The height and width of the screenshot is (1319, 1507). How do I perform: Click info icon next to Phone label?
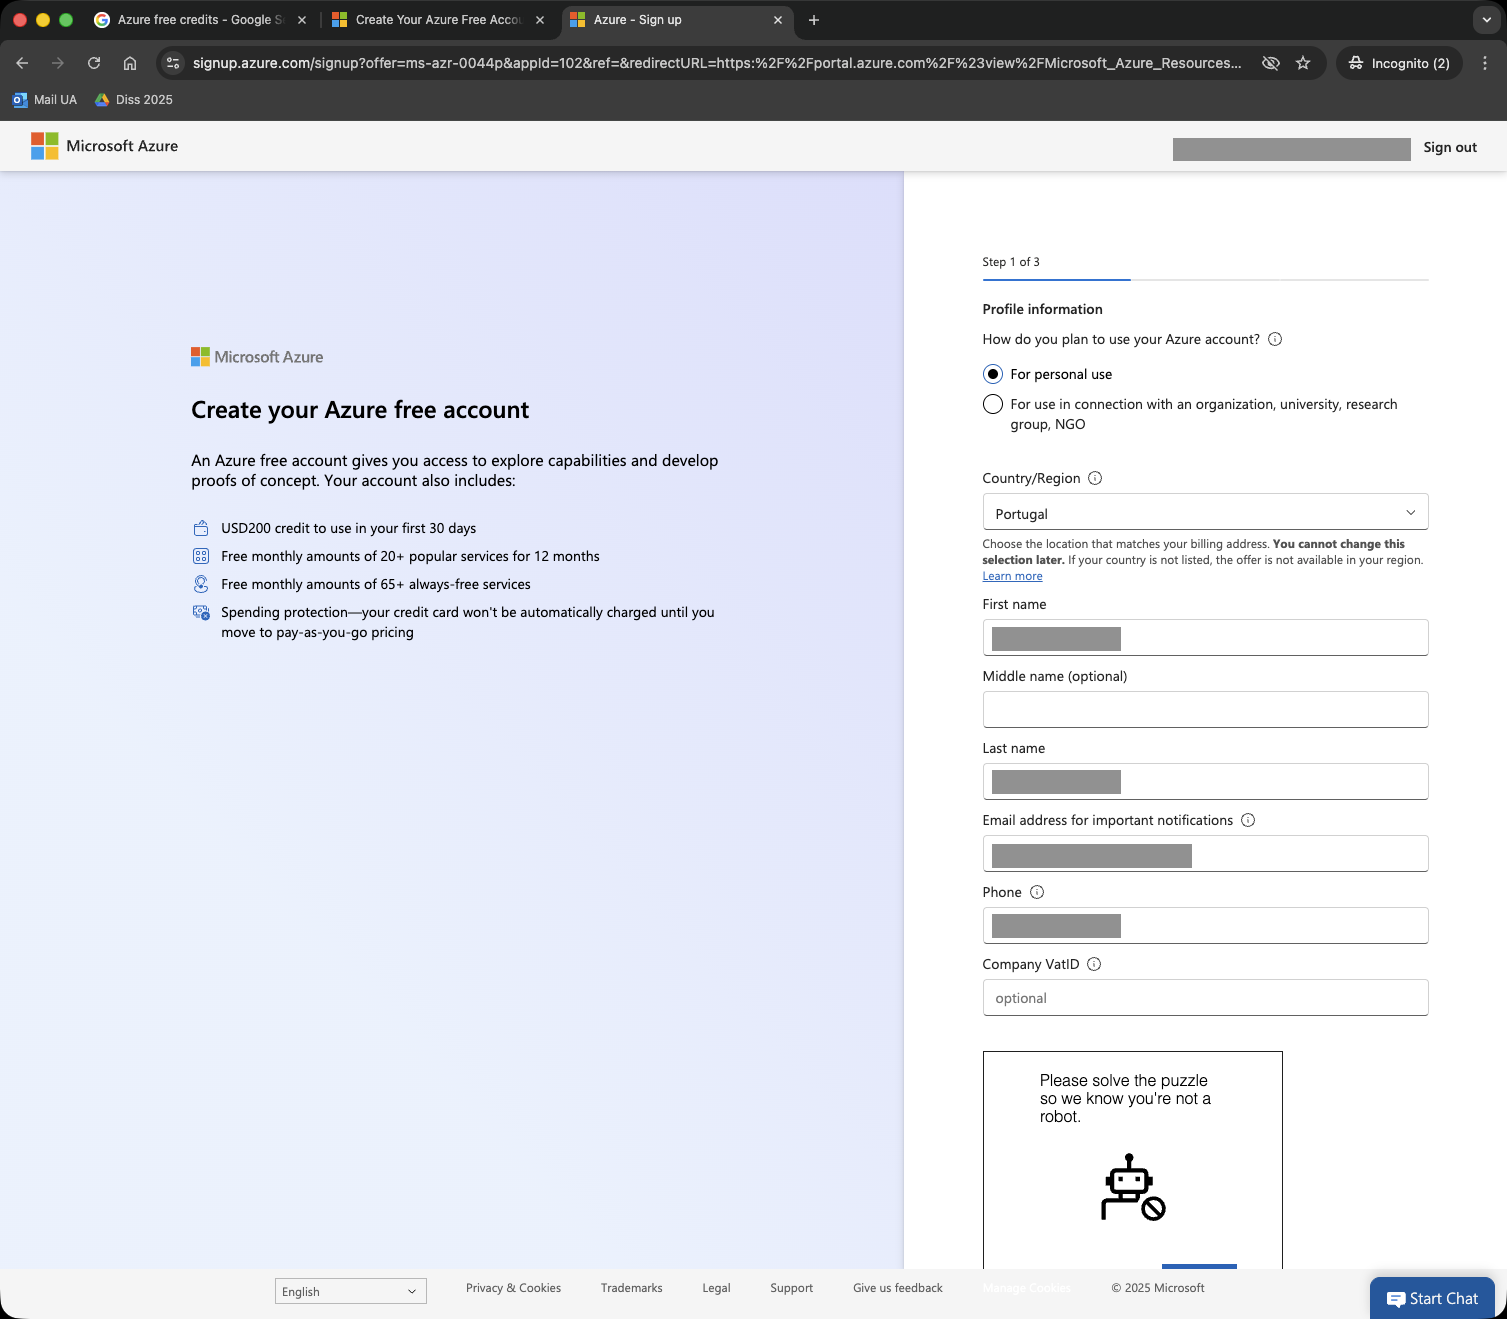[1037, 892]
